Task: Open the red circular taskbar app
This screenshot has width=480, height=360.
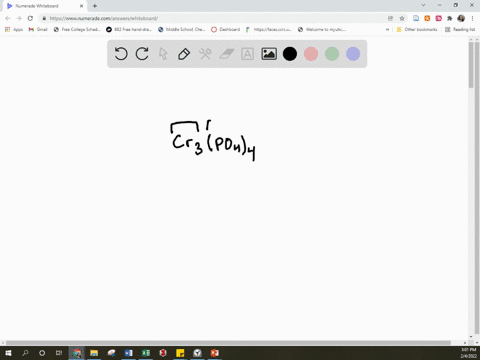Action: [x=163, y=353]
